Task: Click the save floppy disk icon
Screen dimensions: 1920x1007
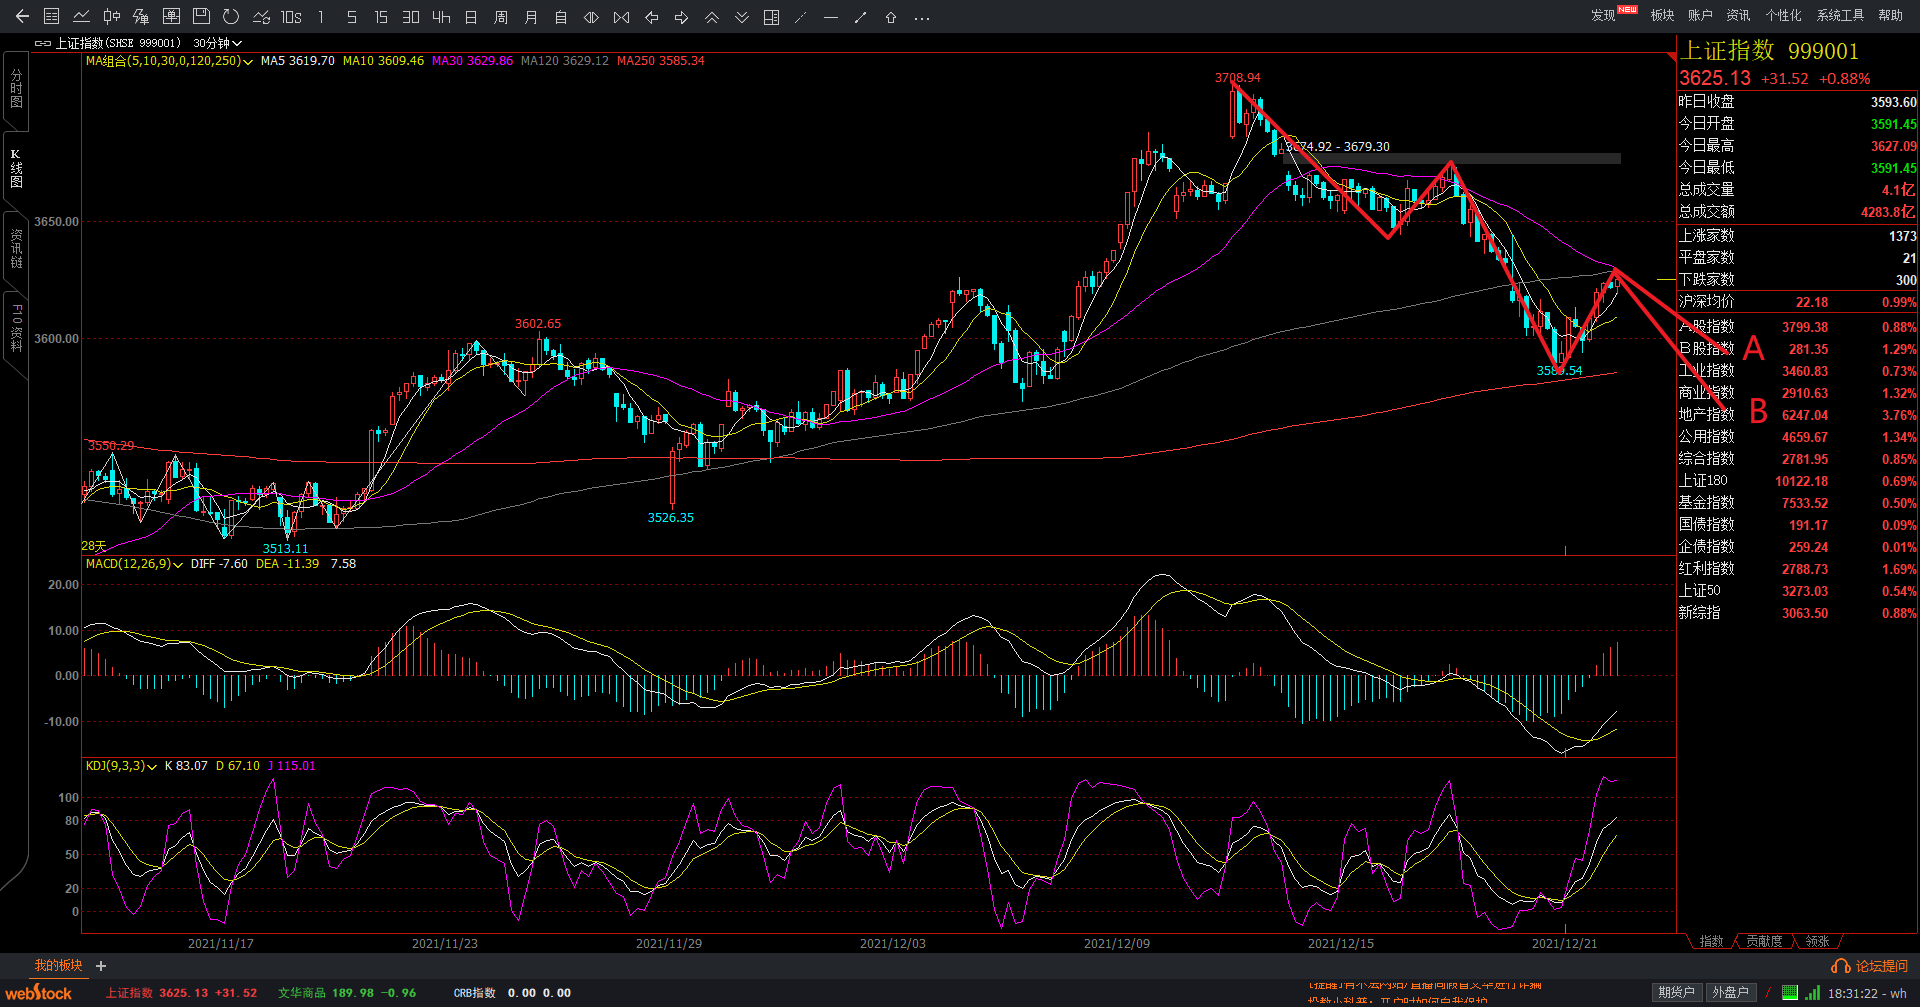Action: pyautogui.click(x=201, y=17)
